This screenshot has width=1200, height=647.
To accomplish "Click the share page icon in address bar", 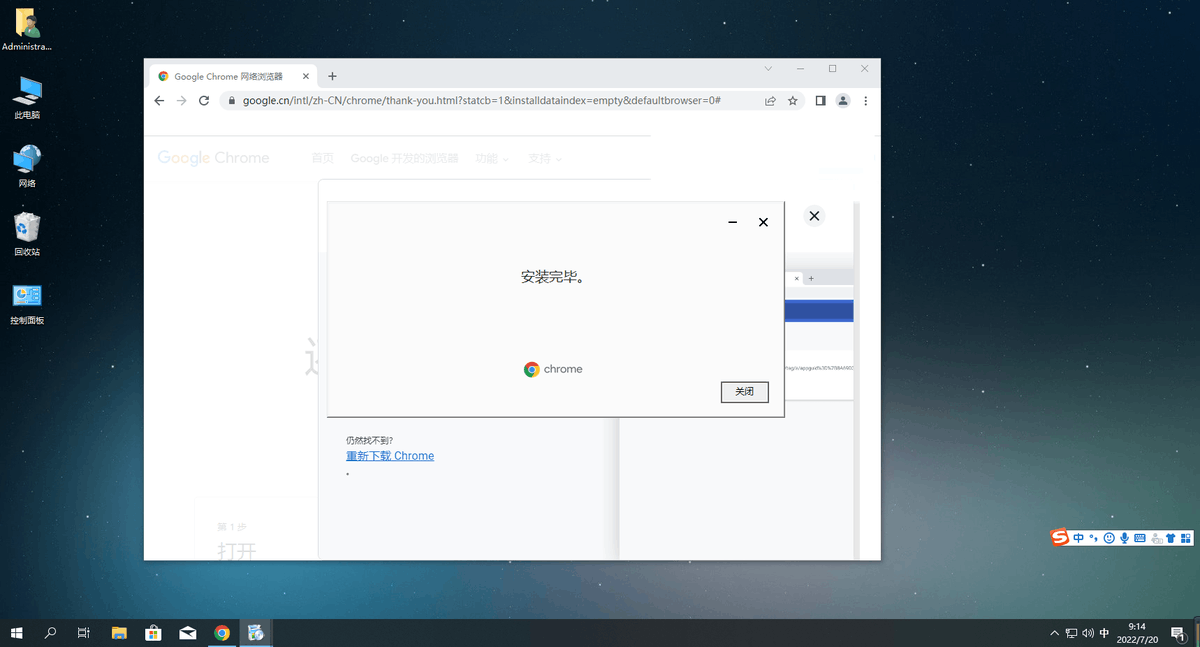I will click(770, 101).
